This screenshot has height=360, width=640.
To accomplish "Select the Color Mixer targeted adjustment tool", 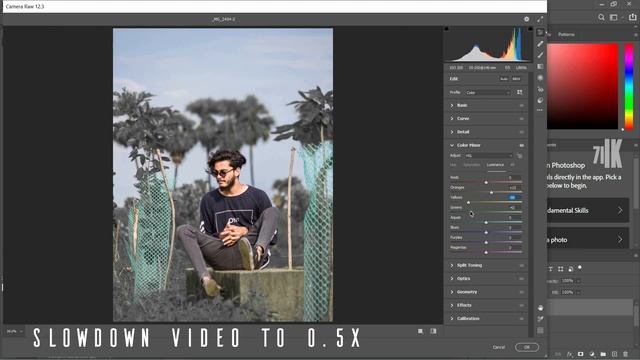I will tap(520, 156).
